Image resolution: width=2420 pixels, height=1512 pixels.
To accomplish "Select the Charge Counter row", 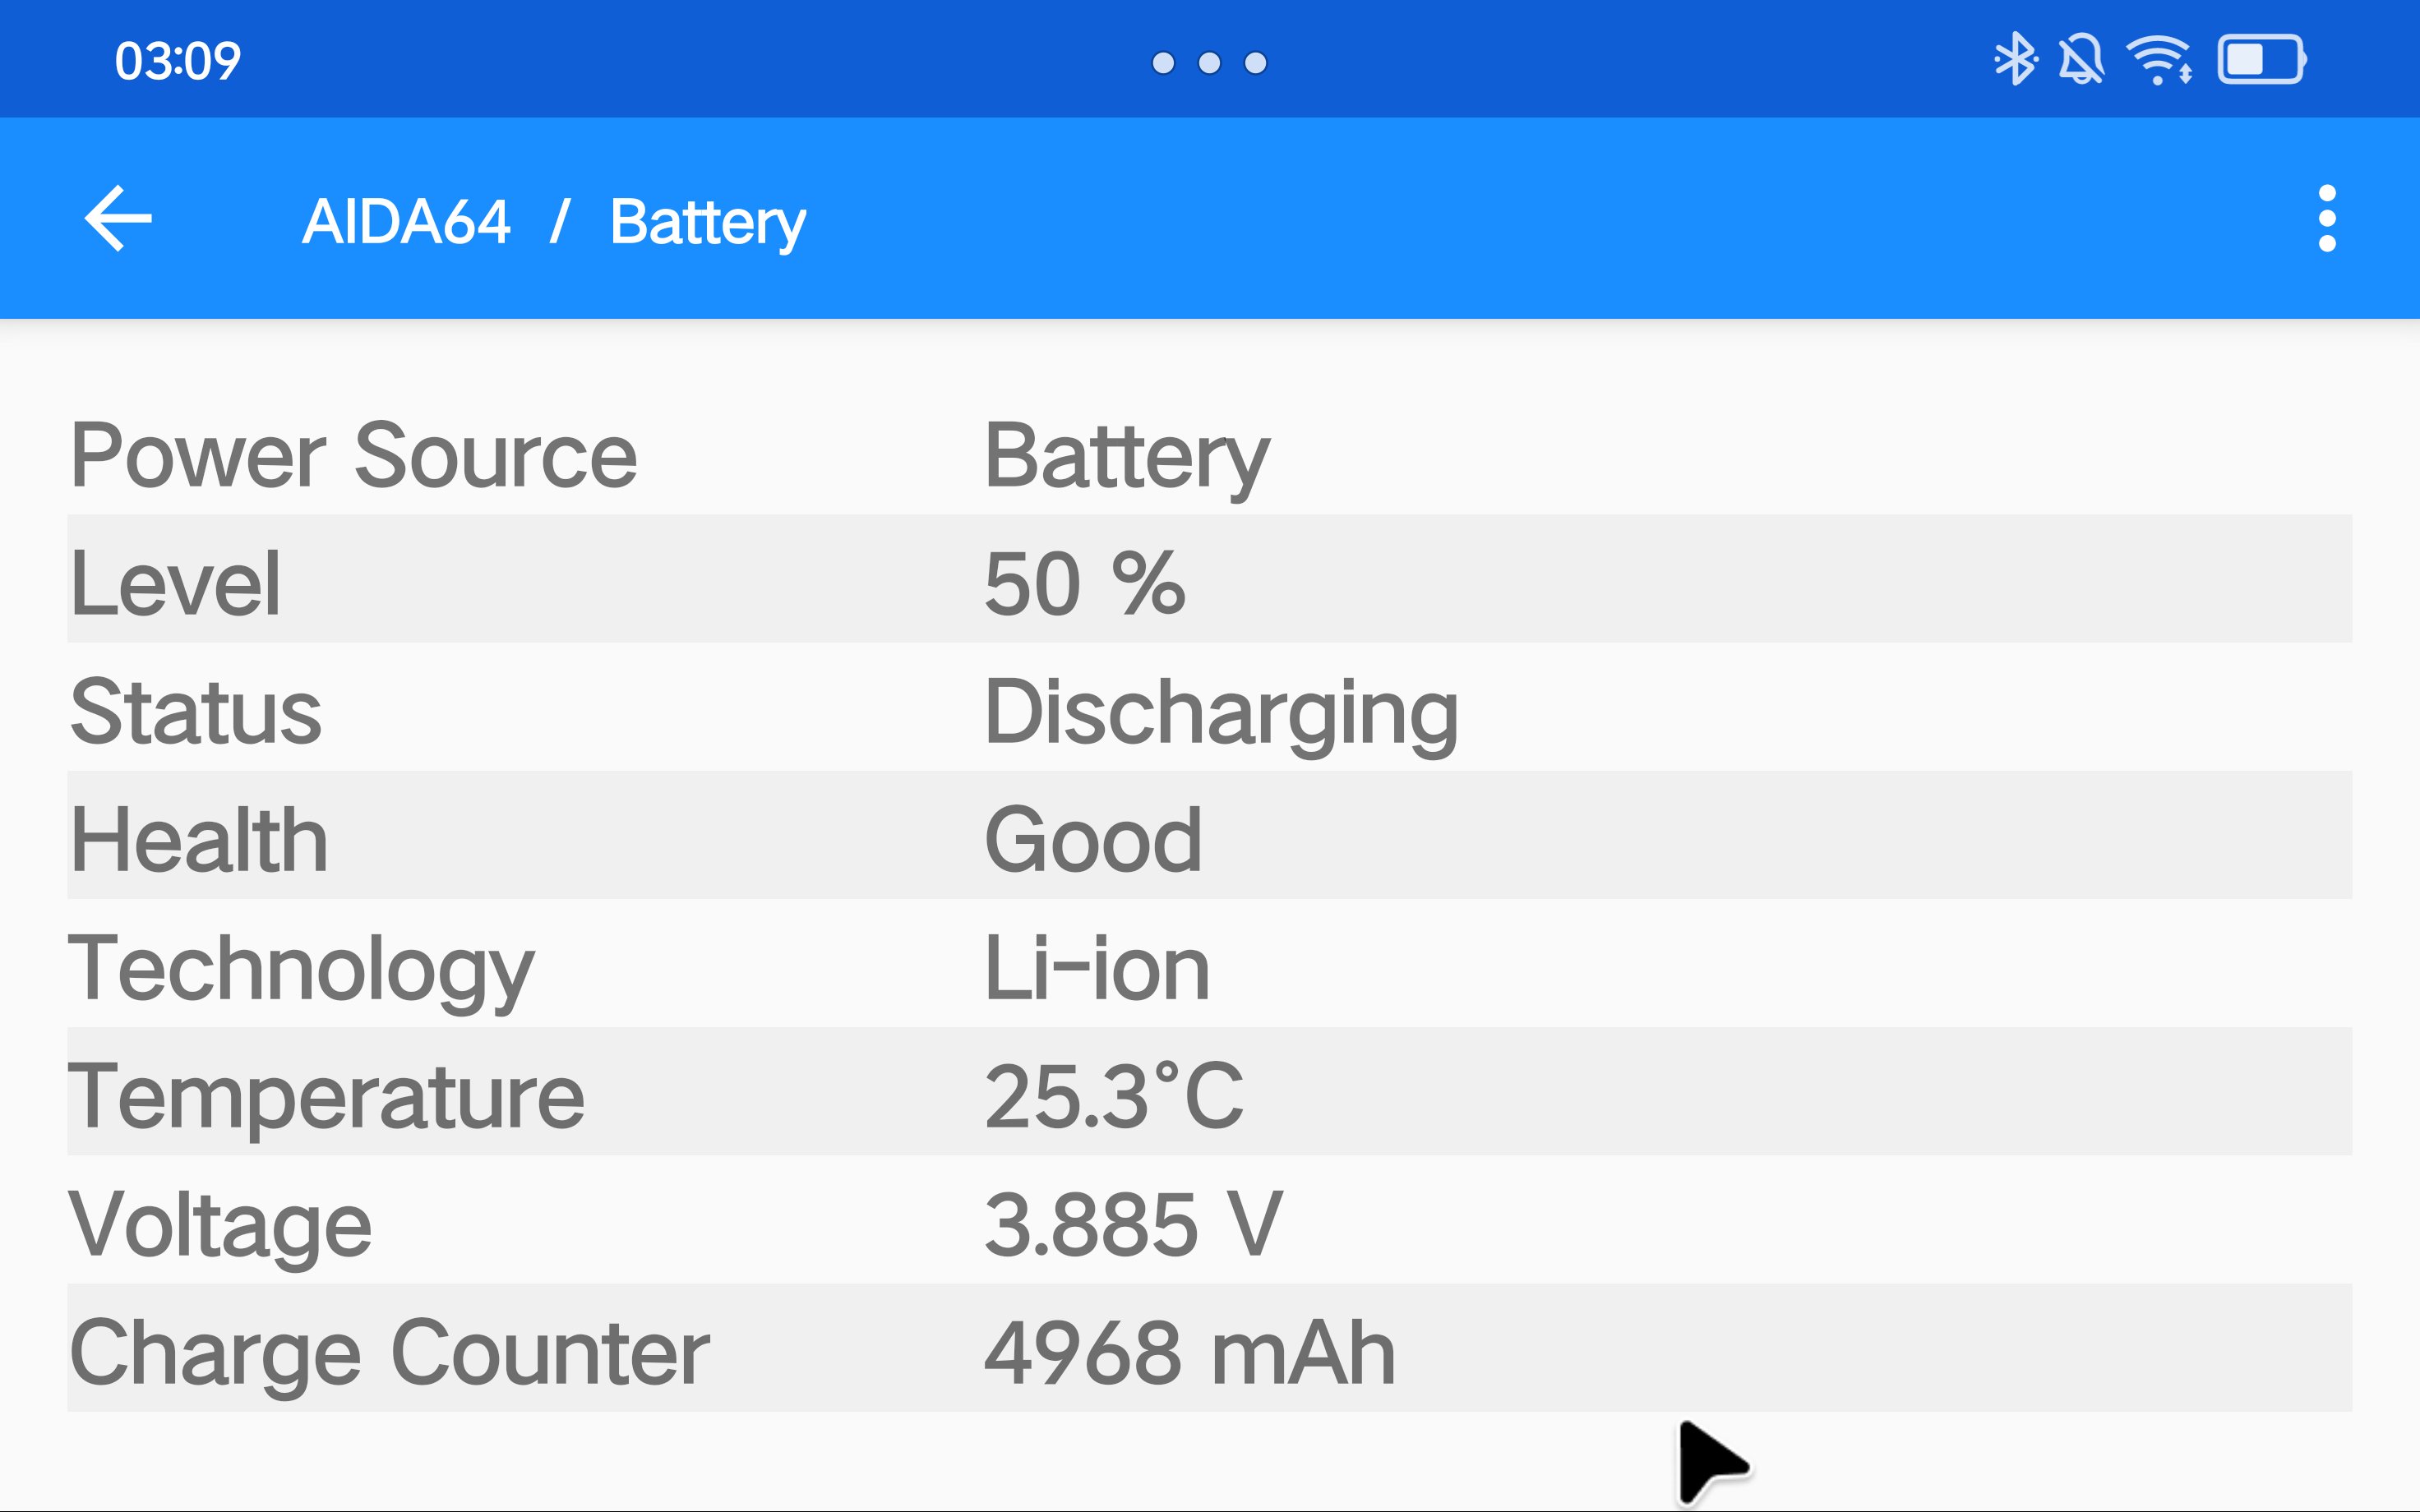I will [1209, 1348].
